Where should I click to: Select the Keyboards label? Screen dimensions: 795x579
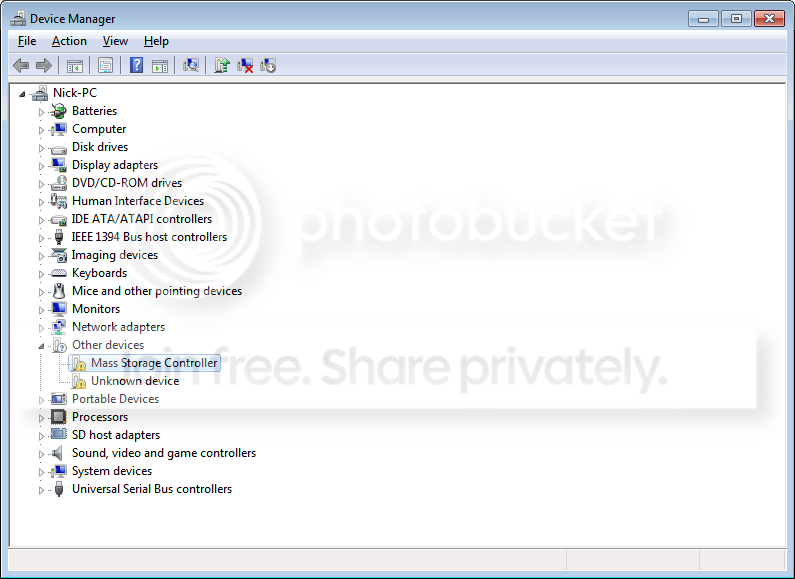99,273
